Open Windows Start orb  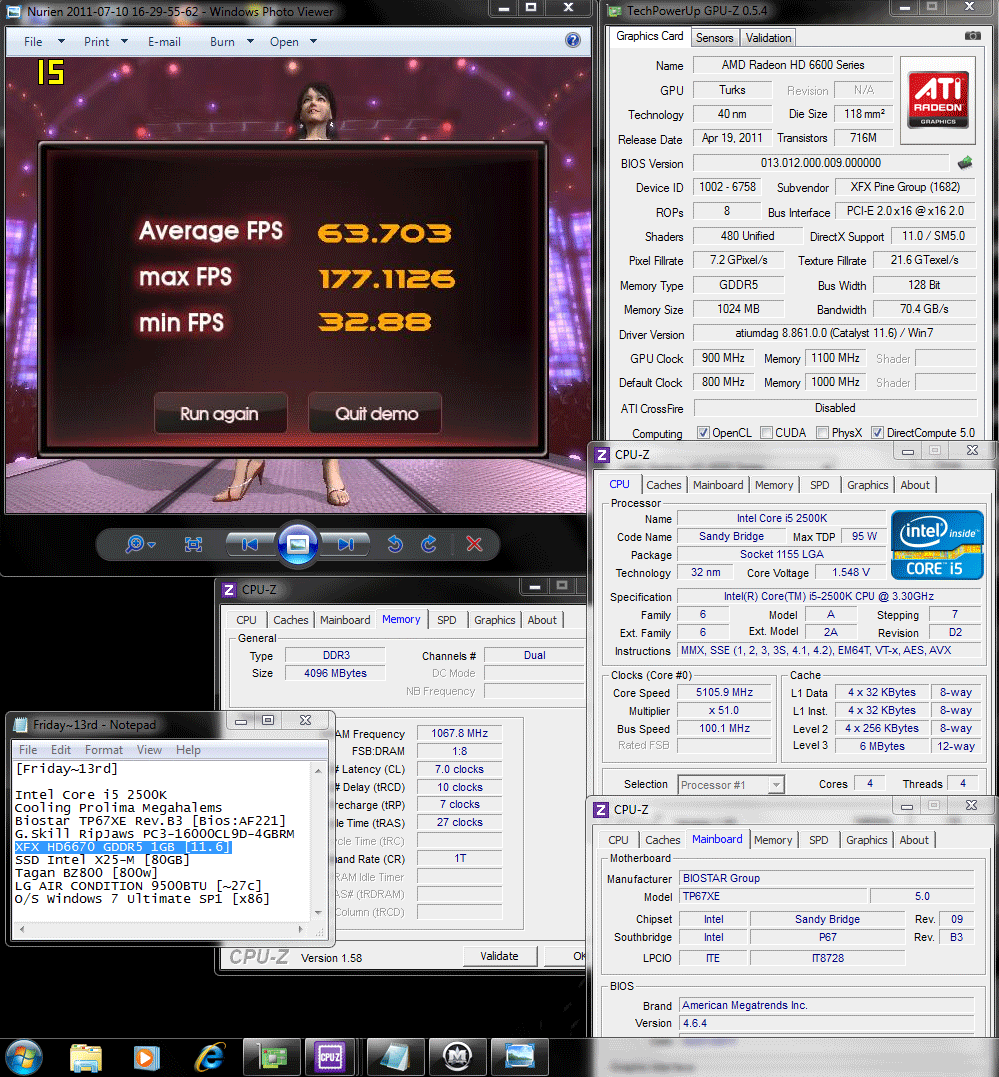pos(23,1057)
